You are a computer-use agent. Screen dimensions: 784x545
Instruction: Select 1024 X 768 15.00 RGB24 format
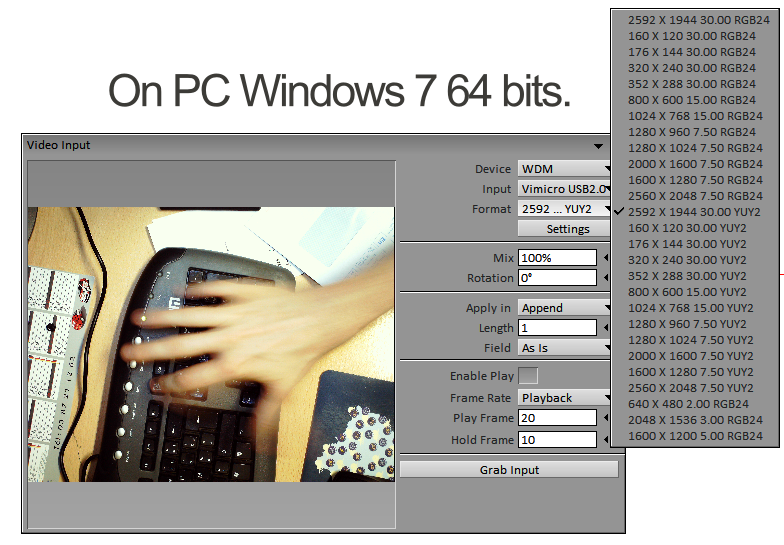point(695,116)
